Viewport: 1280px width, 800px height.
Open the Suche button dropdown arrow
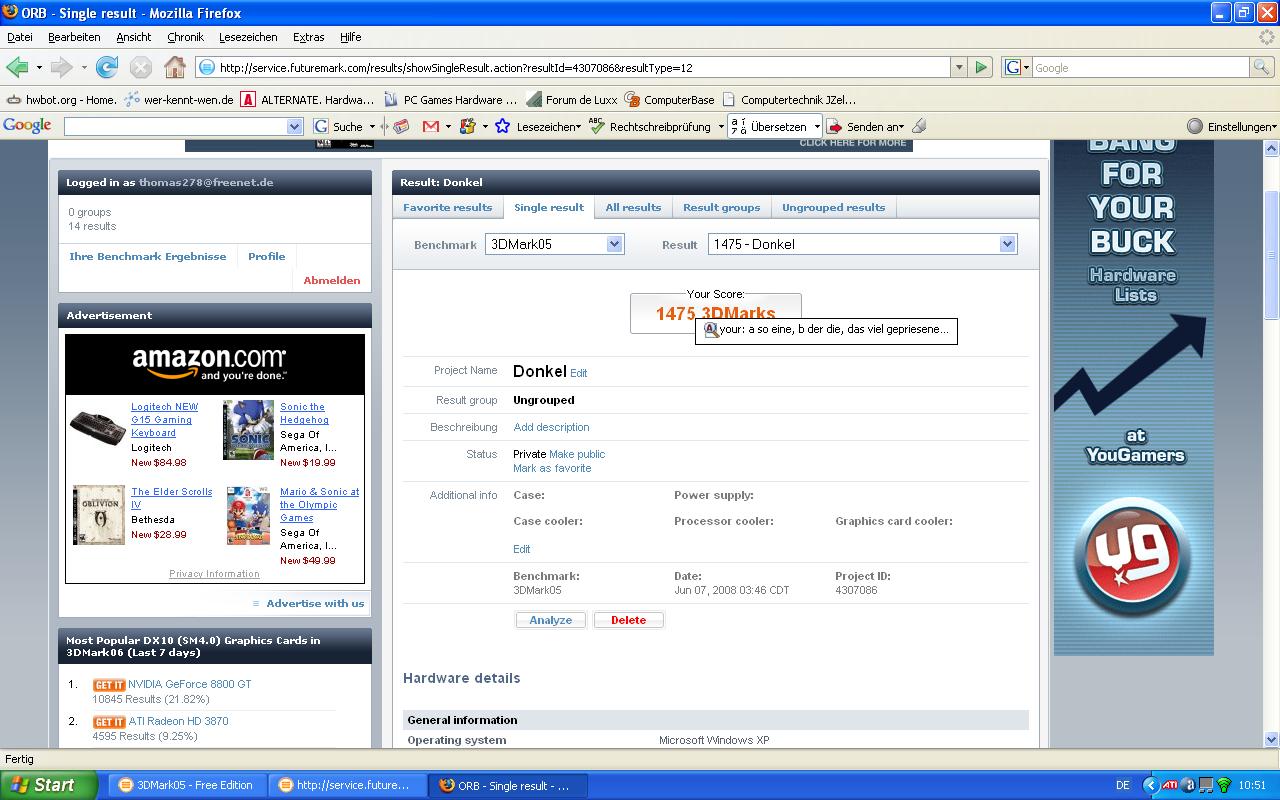[372, 126]
